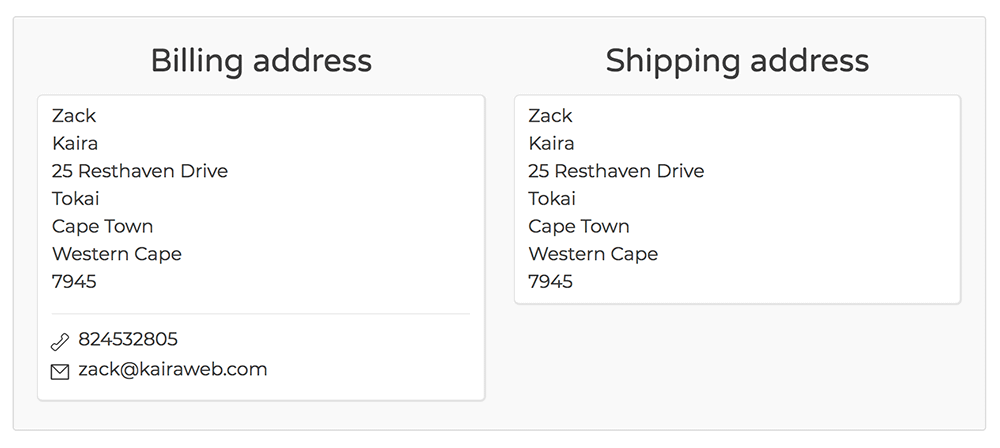The image size is (1000, 448).
Task: Click the Shipping address heading
Action: (x=737, y=61)
